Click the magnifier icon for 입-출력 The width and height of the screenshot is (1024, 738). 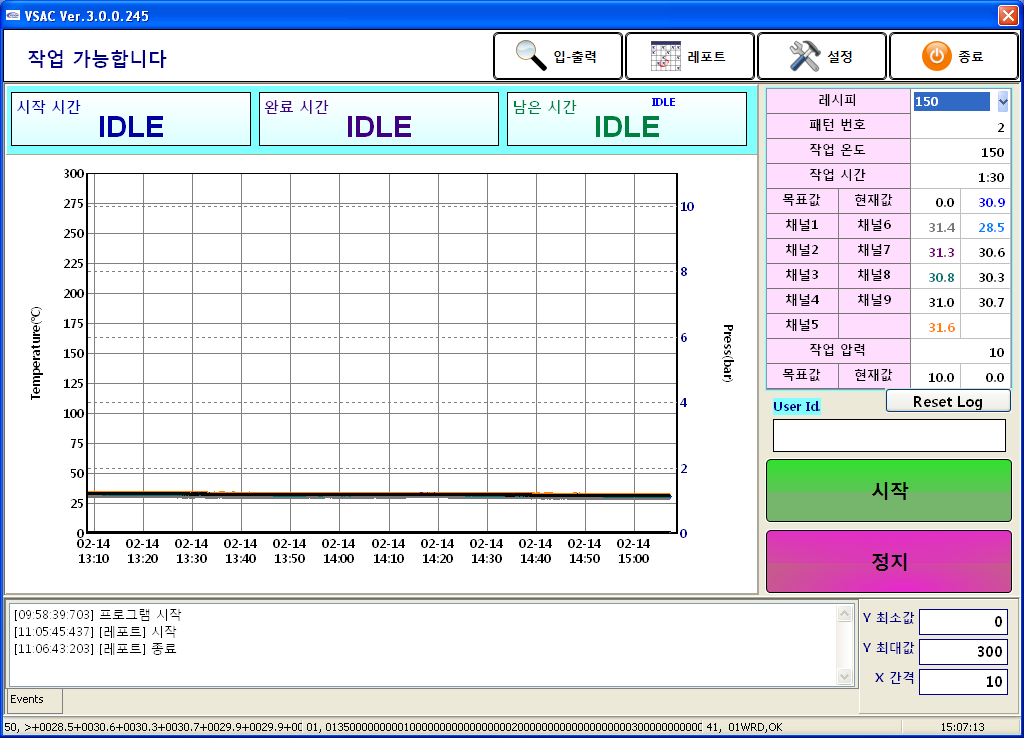pos(530,56)
